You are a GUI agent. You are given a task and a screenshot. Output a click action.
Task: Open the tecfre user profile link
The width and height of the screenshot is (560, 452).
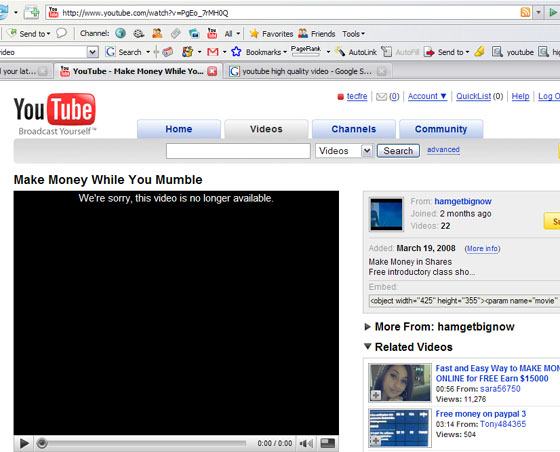coord(357,96)
